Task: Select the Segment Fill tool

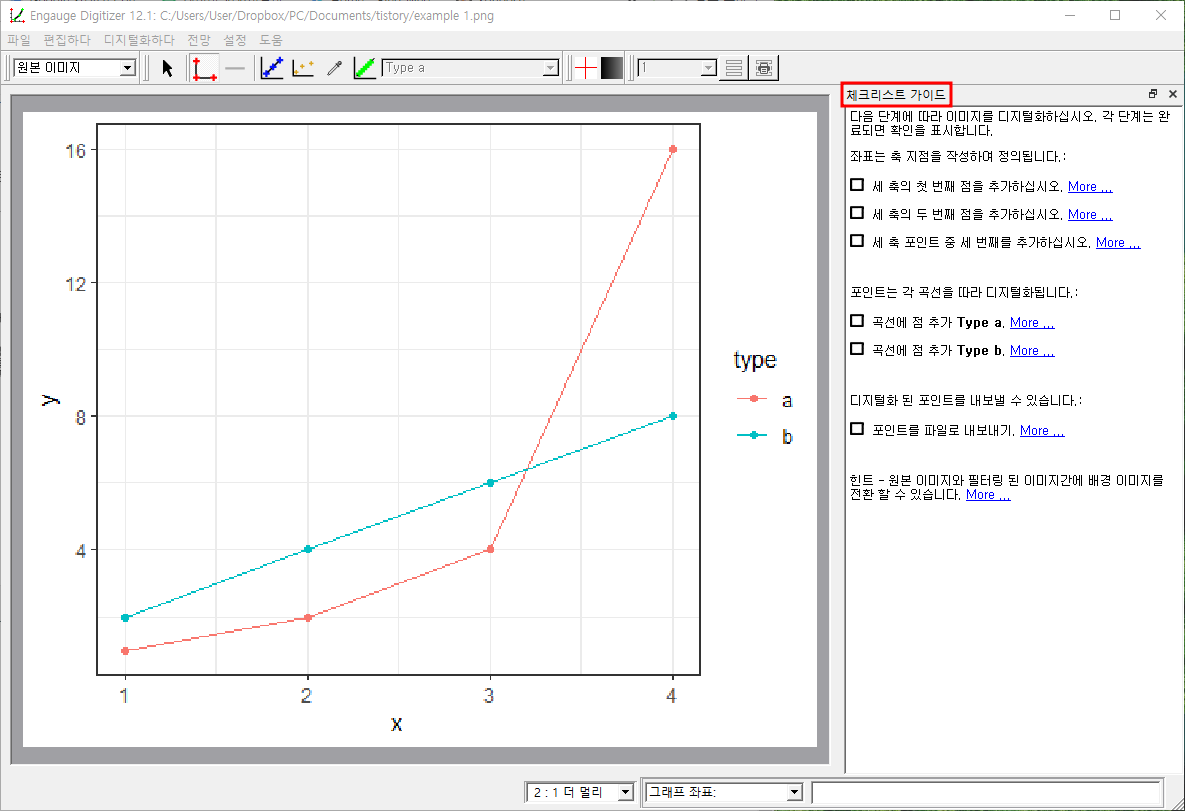Action: coord(365,68)
